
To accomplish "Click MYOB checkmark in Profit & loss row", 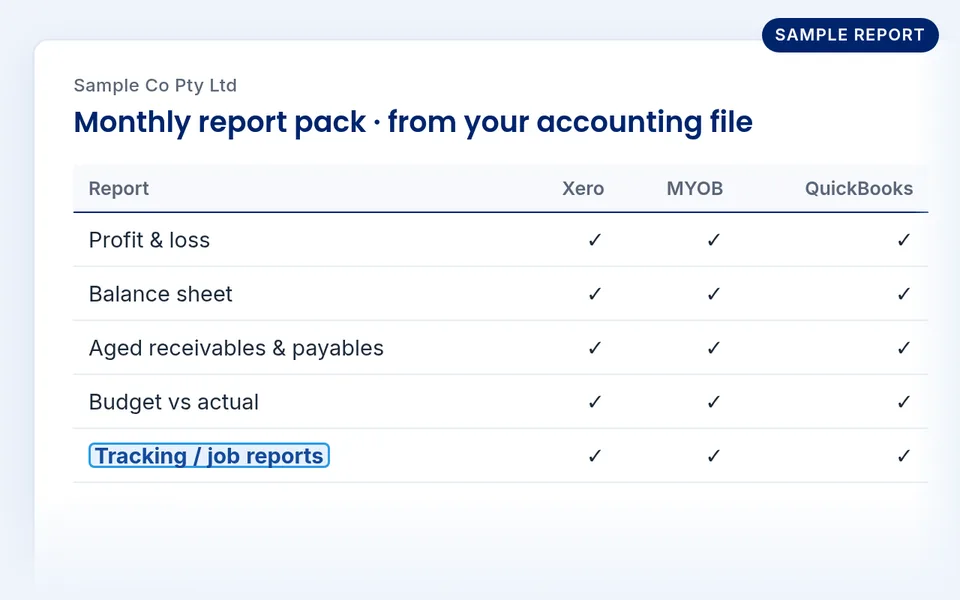I will point(714,240).
